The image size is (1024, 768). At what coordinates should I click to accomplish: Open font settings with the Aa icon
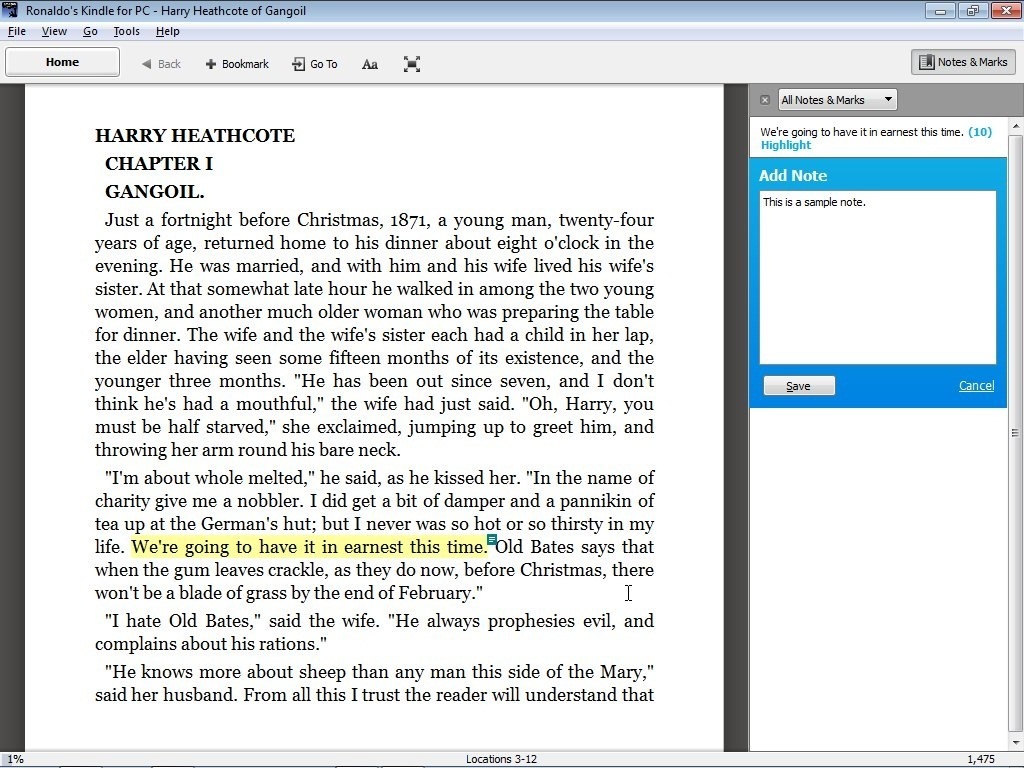point(369,63)
